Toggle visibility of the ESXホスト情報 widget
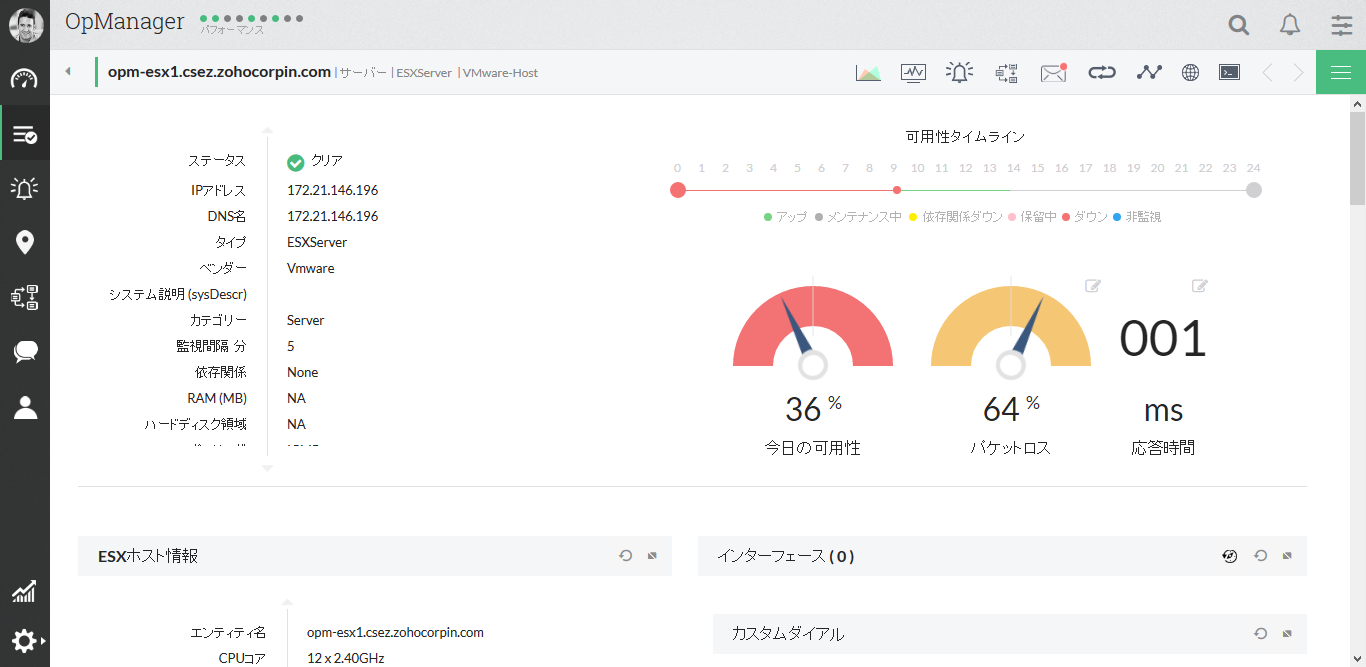The width and height of the screenshot is (1366, 667). [651, 555]
